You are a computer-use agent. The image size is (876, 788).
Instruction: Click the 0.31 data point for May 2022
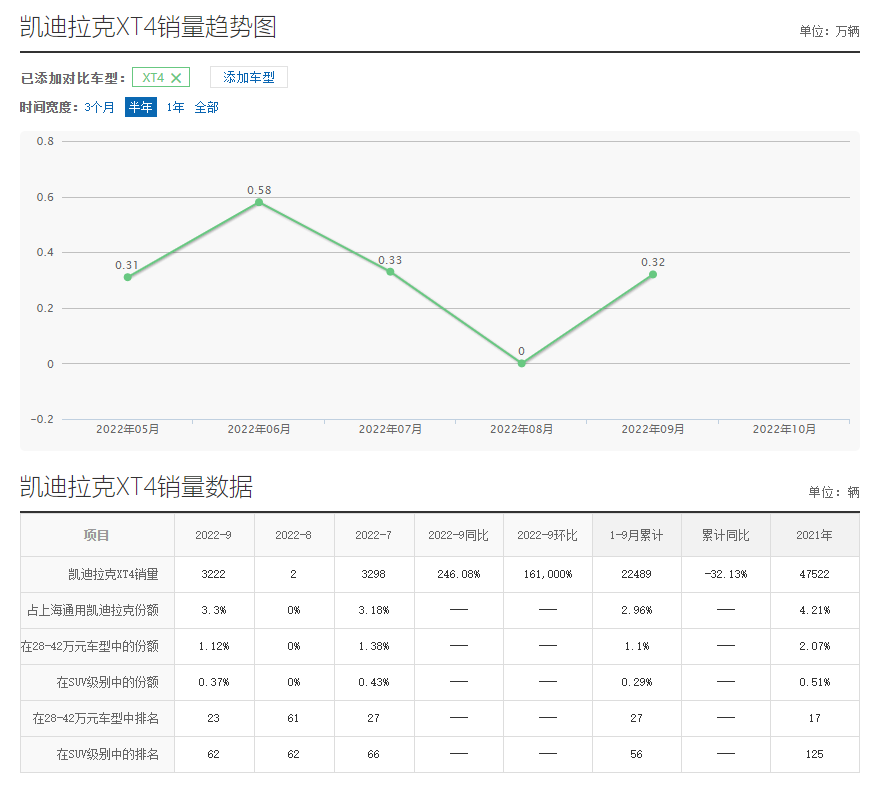pyautogui.click(x=127, y=277)
